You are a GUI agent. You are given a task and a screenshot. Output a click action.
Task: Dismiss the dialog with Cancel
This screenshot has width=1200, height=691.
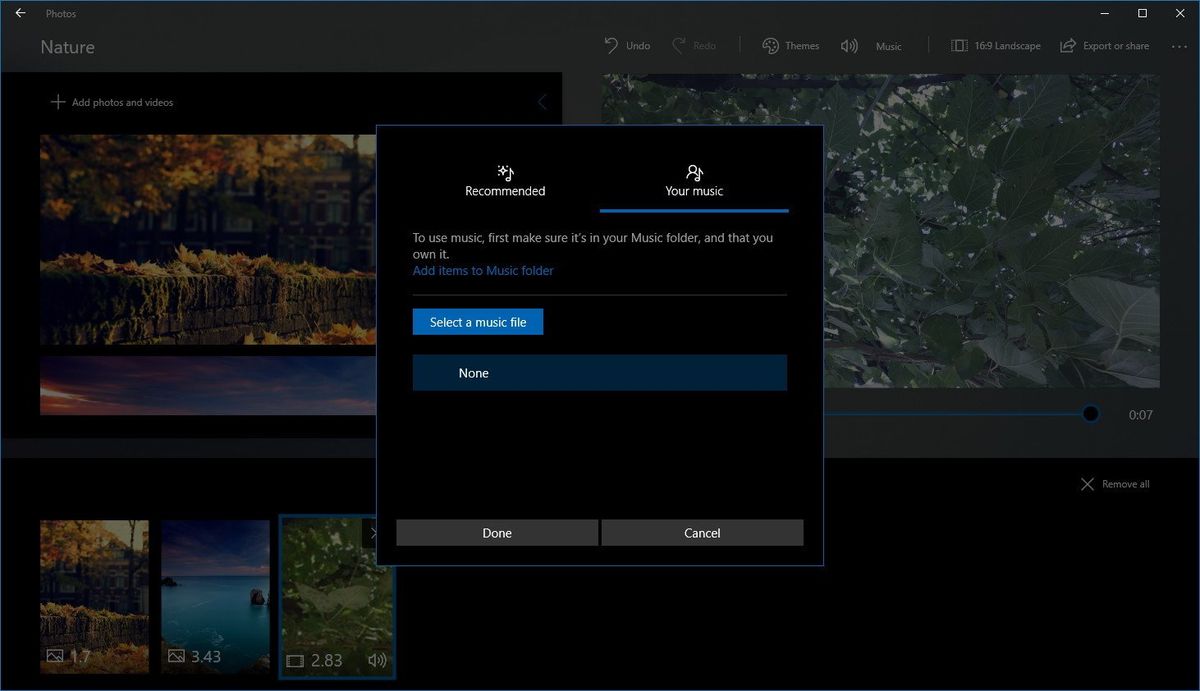pos(701,532)
